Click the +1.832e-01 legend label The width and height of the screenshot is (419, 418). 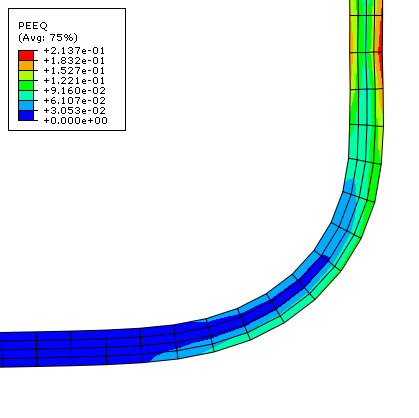(74, 61)
